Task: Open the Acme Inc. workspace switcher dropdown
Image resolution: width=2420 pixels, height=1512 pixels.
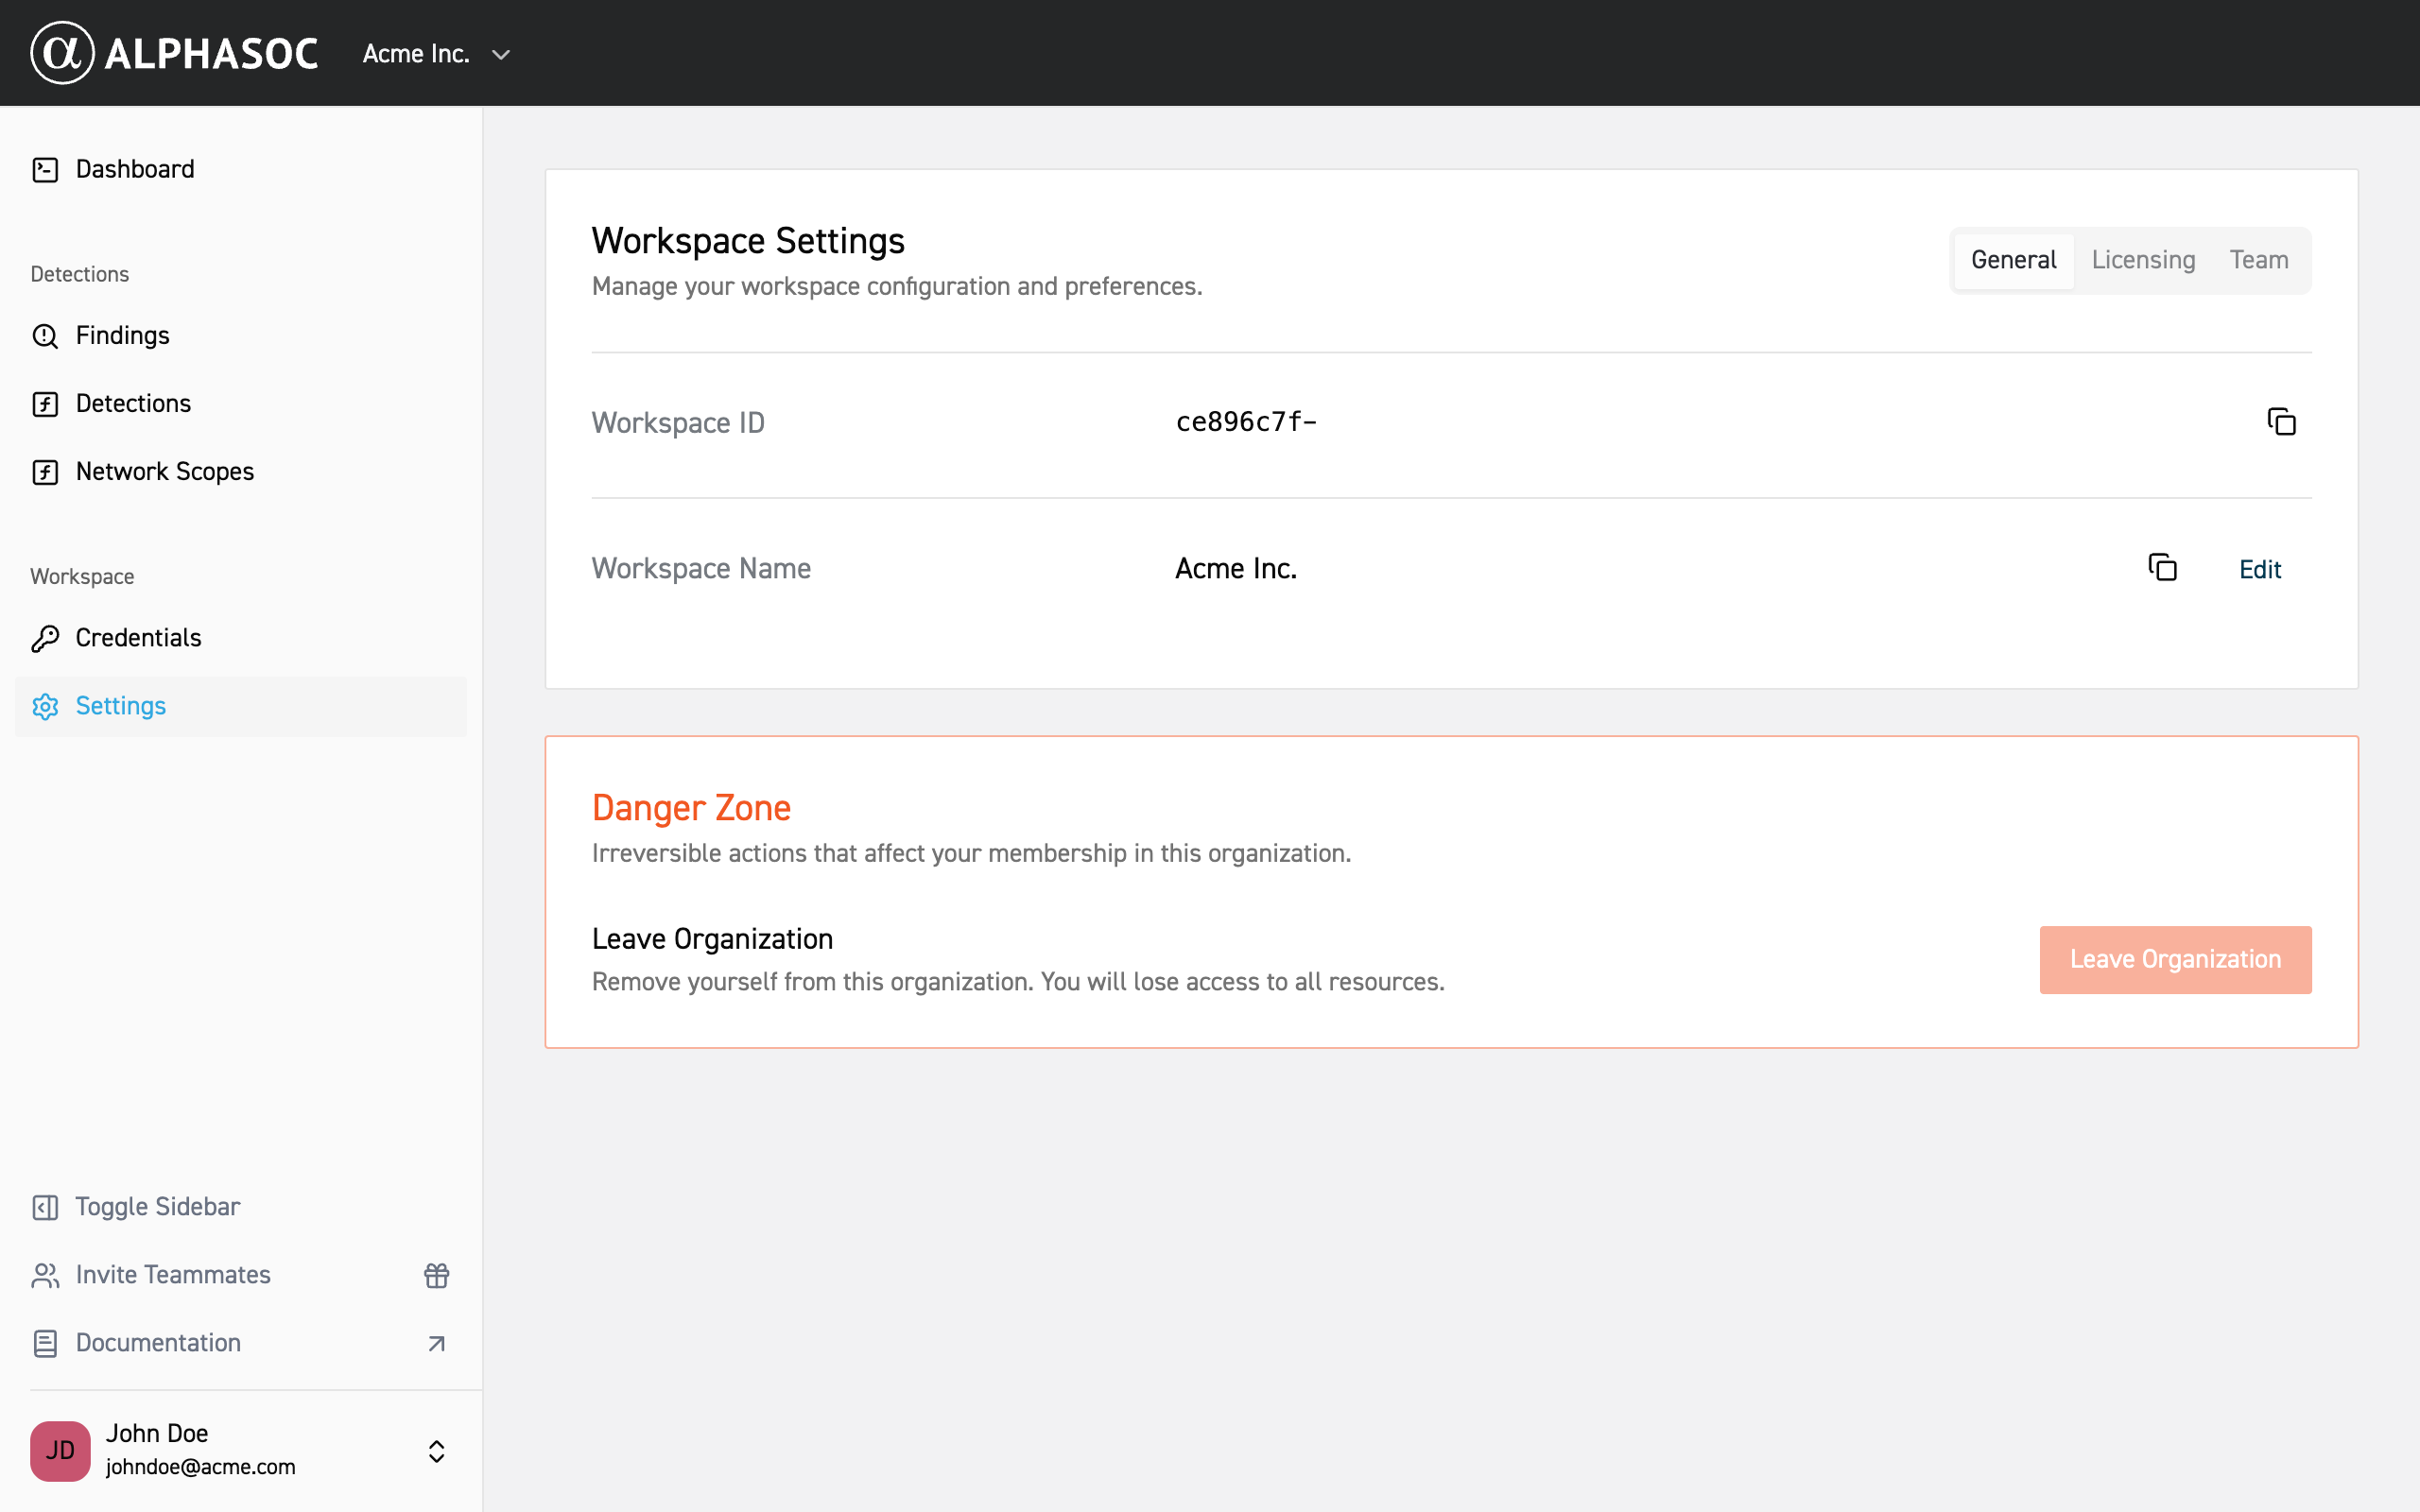Action: coord(437,54)
